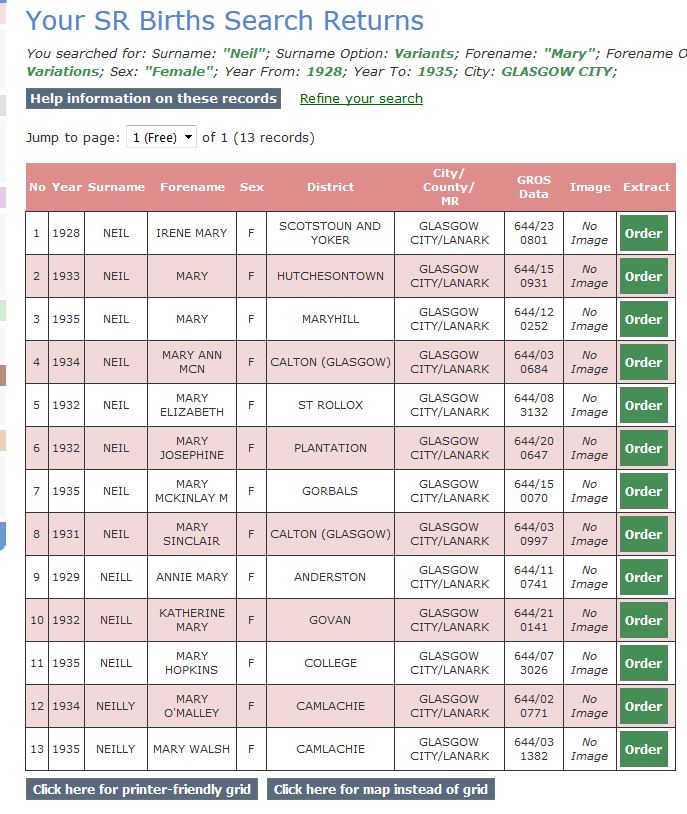
Task: Order the Katherine Mary Govan record
Action: coord(643,620)
